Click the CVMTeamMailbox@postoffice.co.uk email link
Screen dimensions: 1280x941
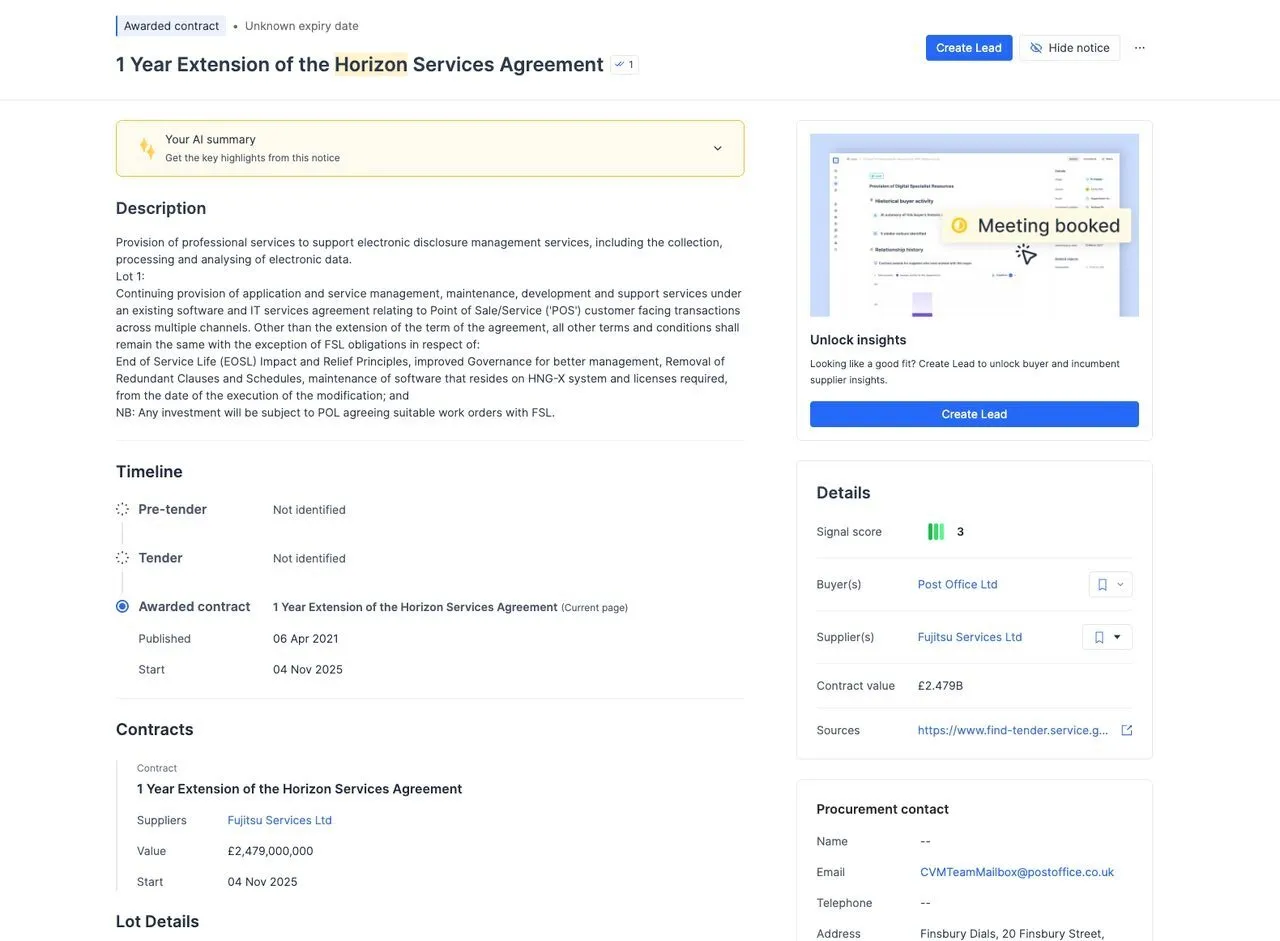(1017, 872)
